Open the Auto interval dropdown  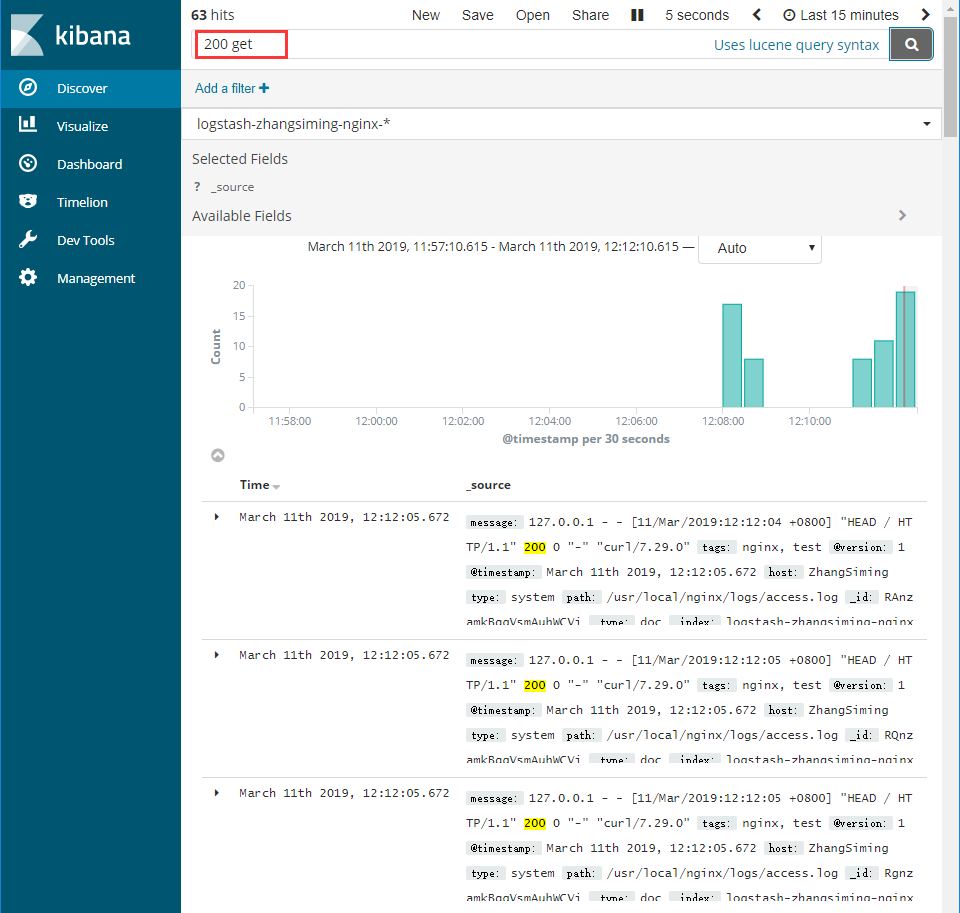click(x=759, y=248)
